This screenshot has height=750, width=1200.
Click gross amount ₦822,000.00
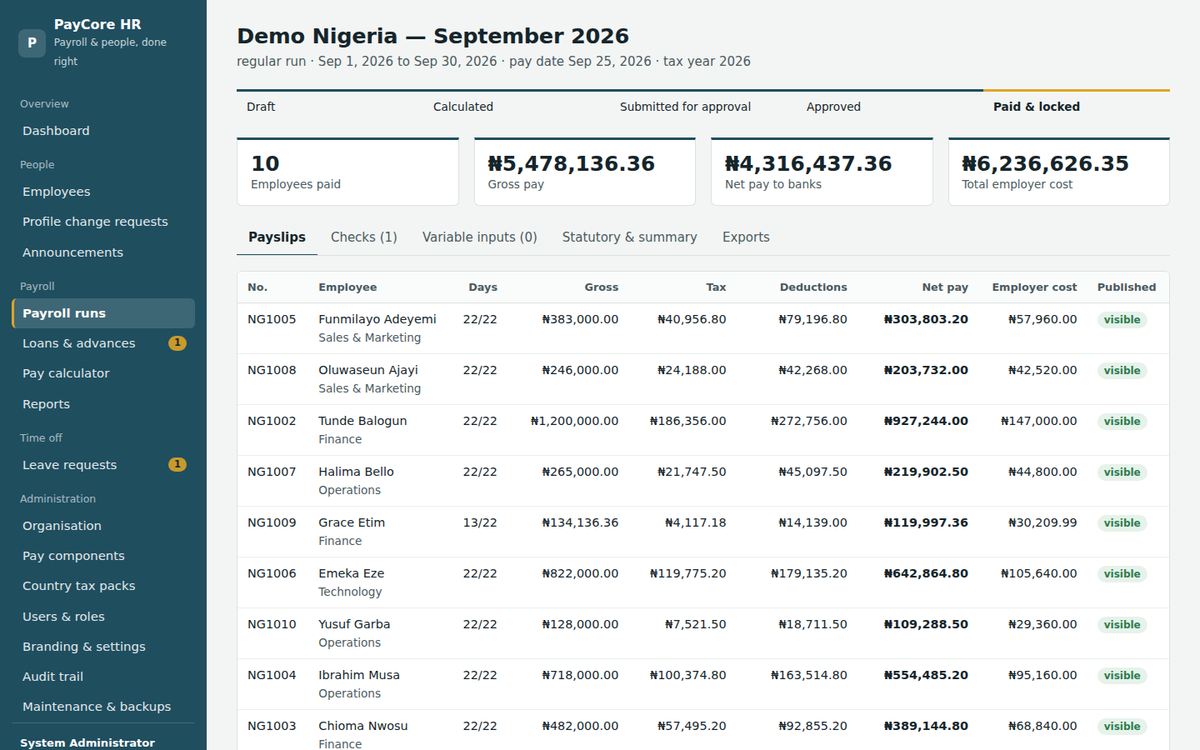point(580,574)
